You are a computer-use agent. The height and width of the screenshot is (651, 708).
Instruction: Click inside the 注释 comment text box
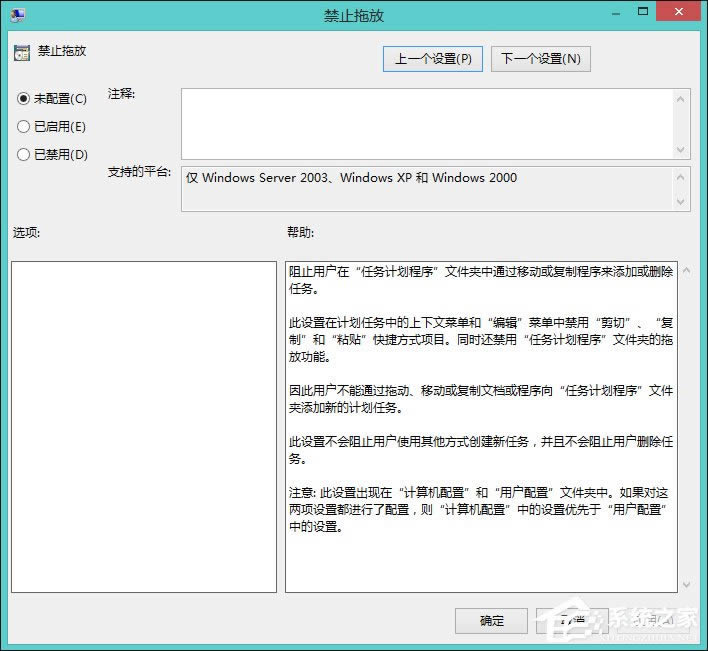[427, 124]
